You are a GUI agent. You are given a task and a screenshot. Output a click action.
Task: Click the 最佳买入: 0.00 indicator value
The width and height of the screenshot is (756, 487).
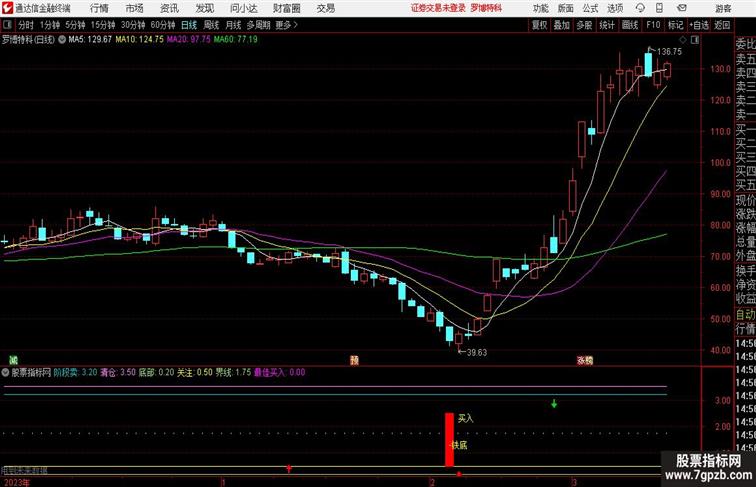tap(279, 372)
